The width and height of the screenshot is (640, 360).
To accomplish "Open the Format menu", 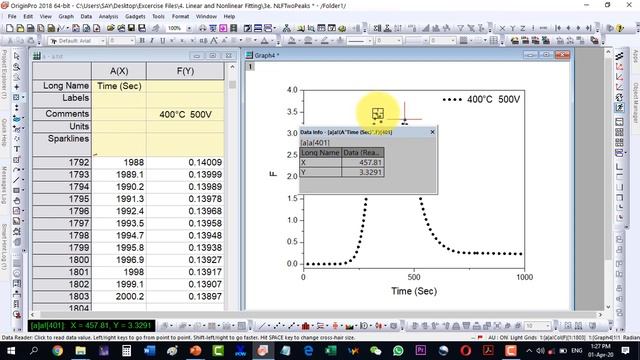I will (180, 16).
